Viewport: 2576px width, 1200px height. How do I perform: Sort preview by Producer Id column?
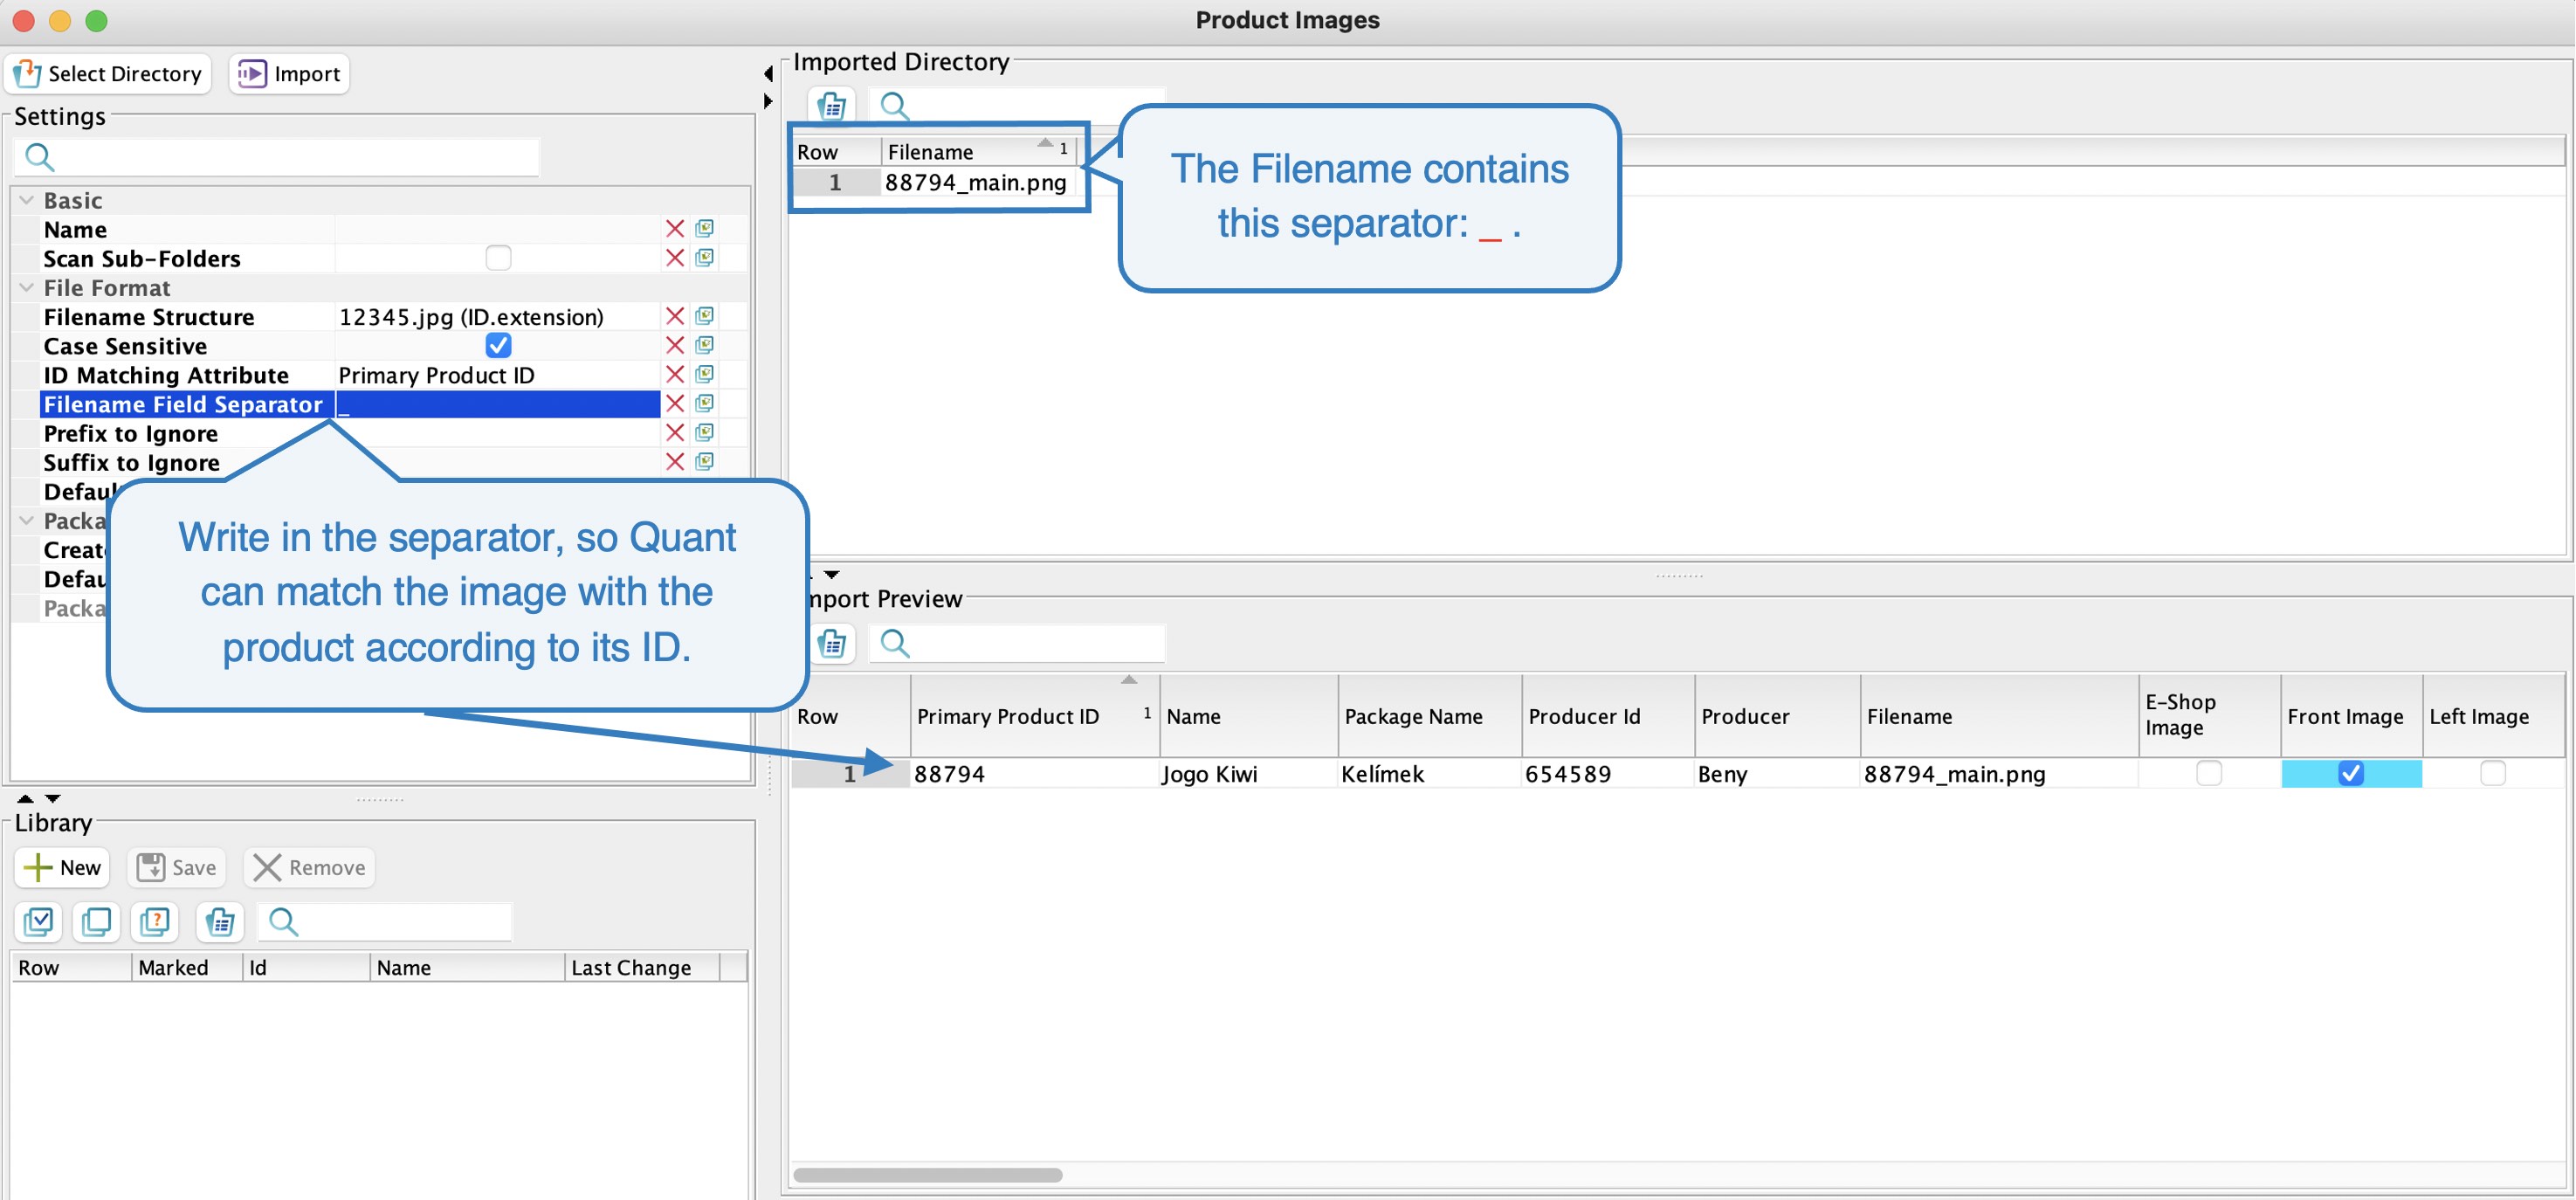pos(1608,716)
